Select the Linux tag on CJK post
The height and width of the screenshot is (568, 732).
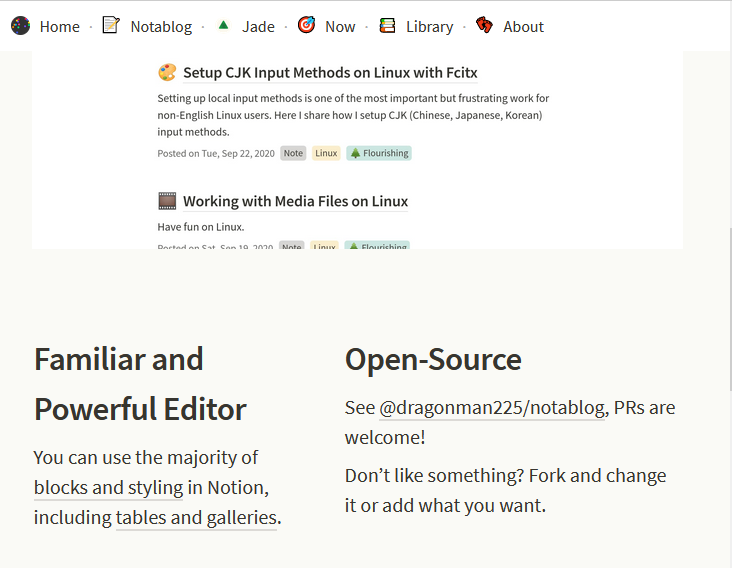coord(326,153)
